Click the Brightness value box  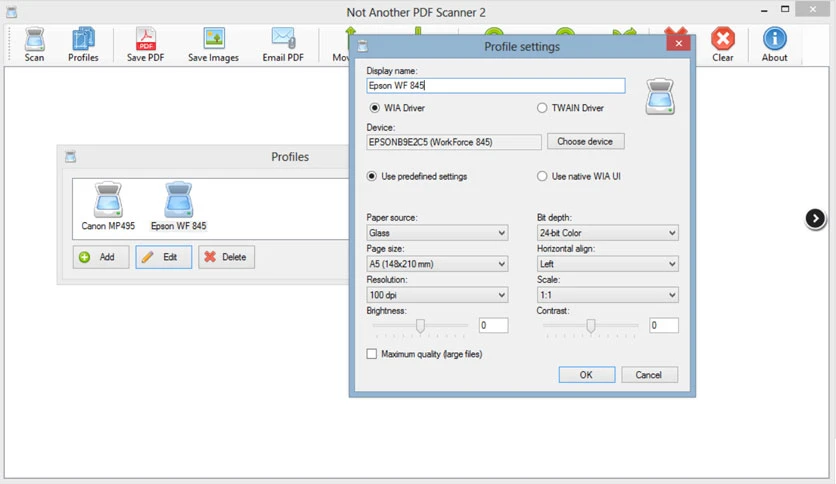pos(493,325)
